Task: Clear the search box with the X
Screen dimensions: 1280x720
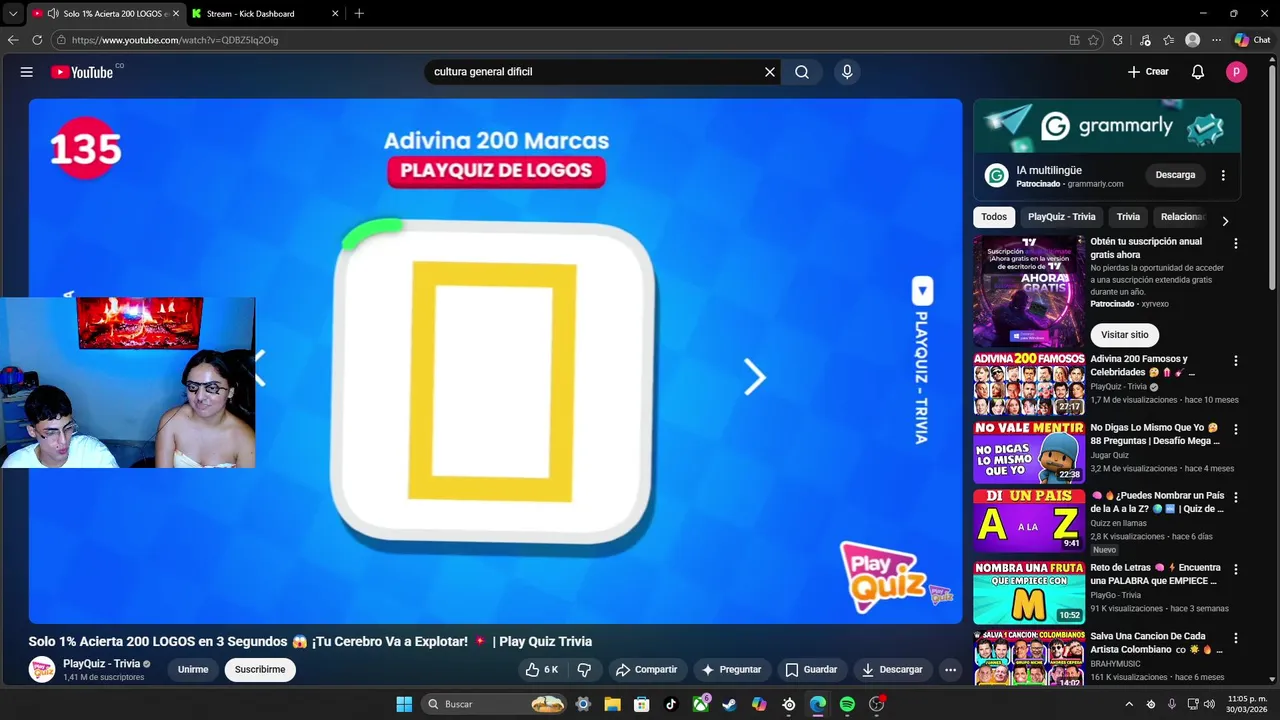Action: pos(770,72)
